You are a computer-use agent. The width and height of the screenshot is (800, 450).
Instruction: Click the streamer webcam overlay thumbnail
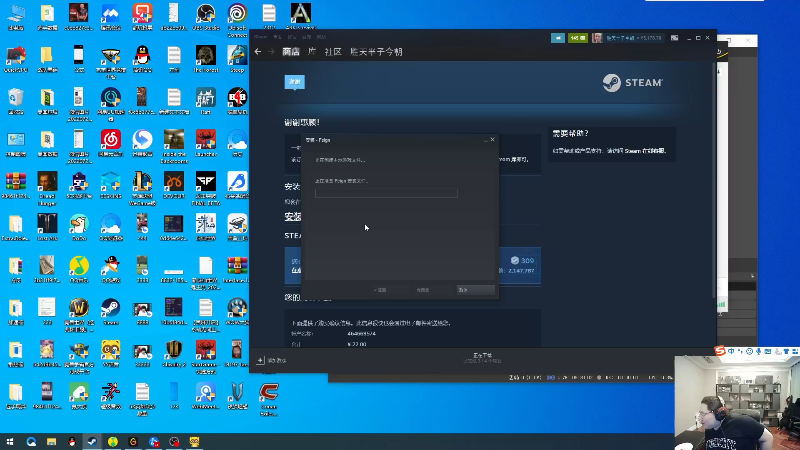[x=737, y=403]
